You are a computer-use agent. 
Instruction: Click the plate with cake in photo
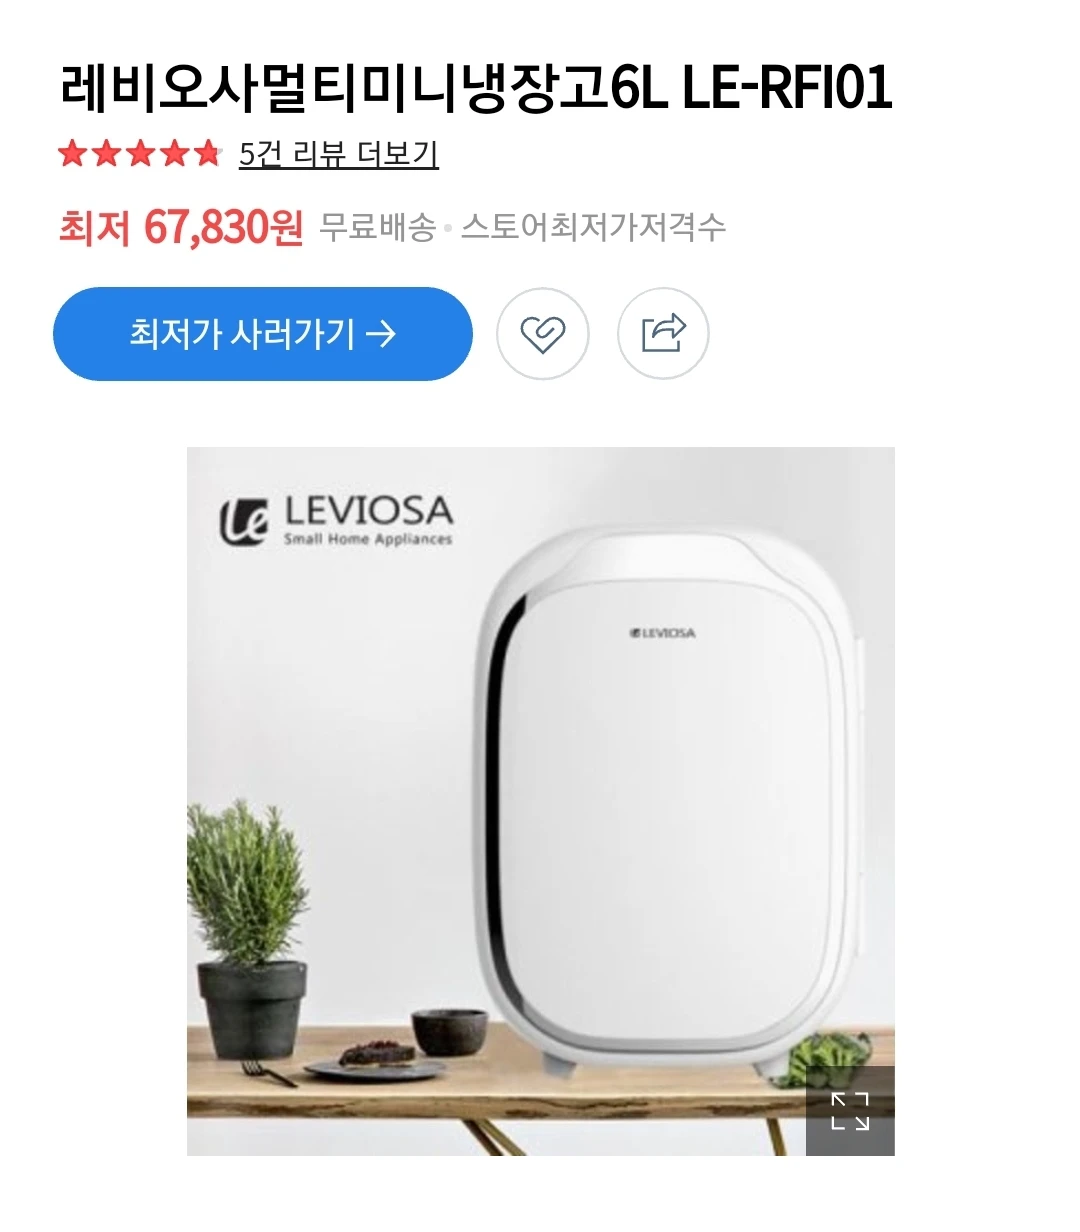pos(375,1063)
